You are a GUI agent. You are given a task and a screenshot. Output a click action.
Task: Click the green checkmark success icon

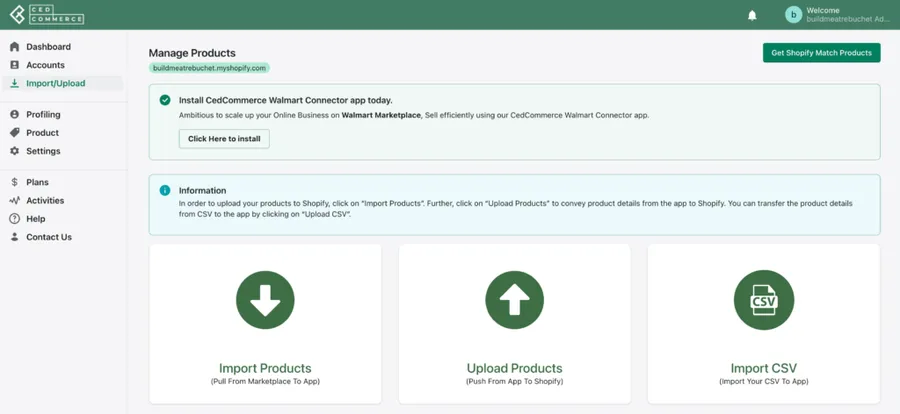coord(165,100)
